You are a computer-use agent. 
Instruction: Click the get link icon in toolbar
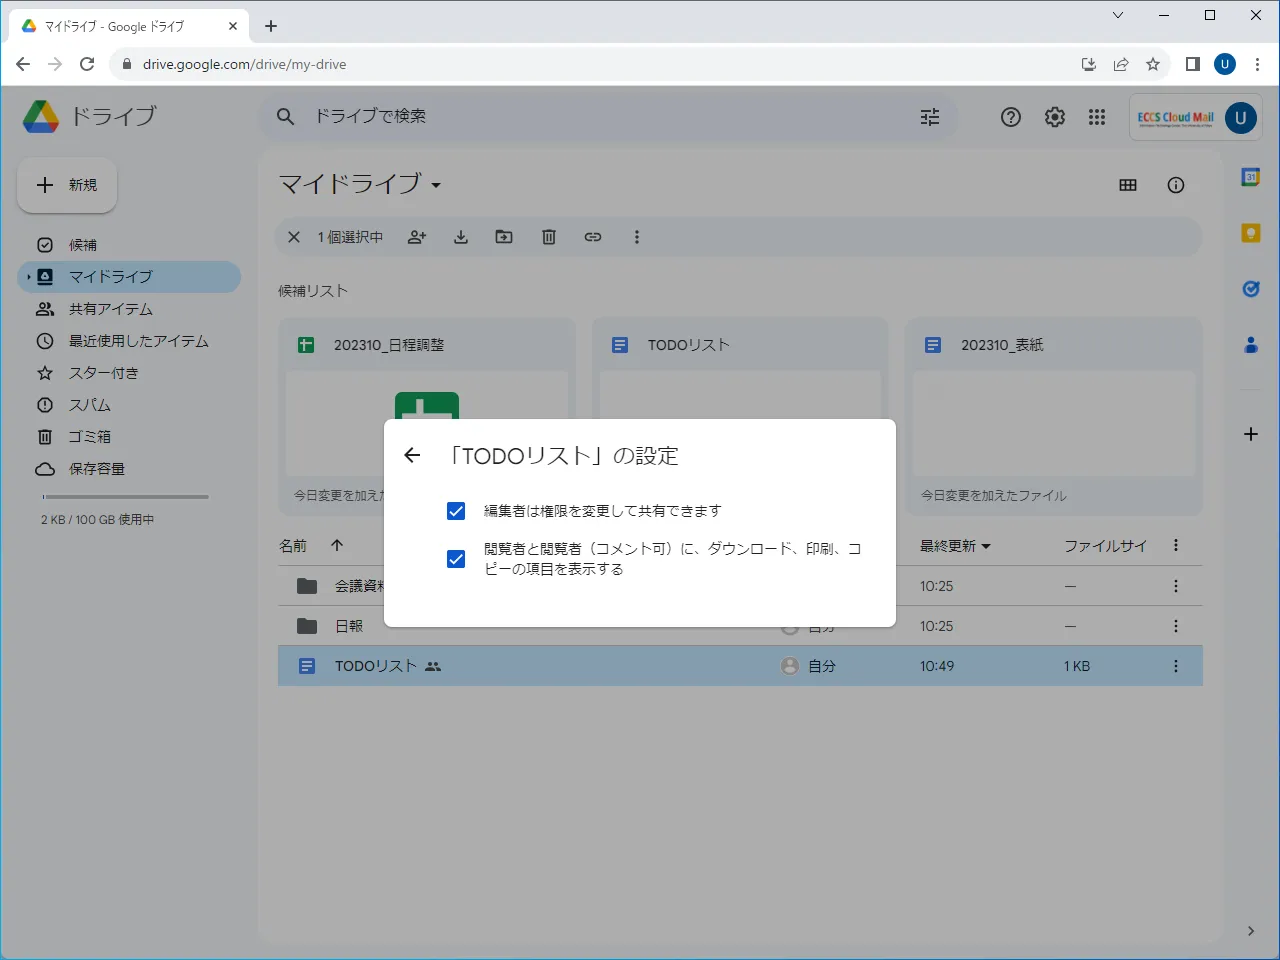coord(593,237)
